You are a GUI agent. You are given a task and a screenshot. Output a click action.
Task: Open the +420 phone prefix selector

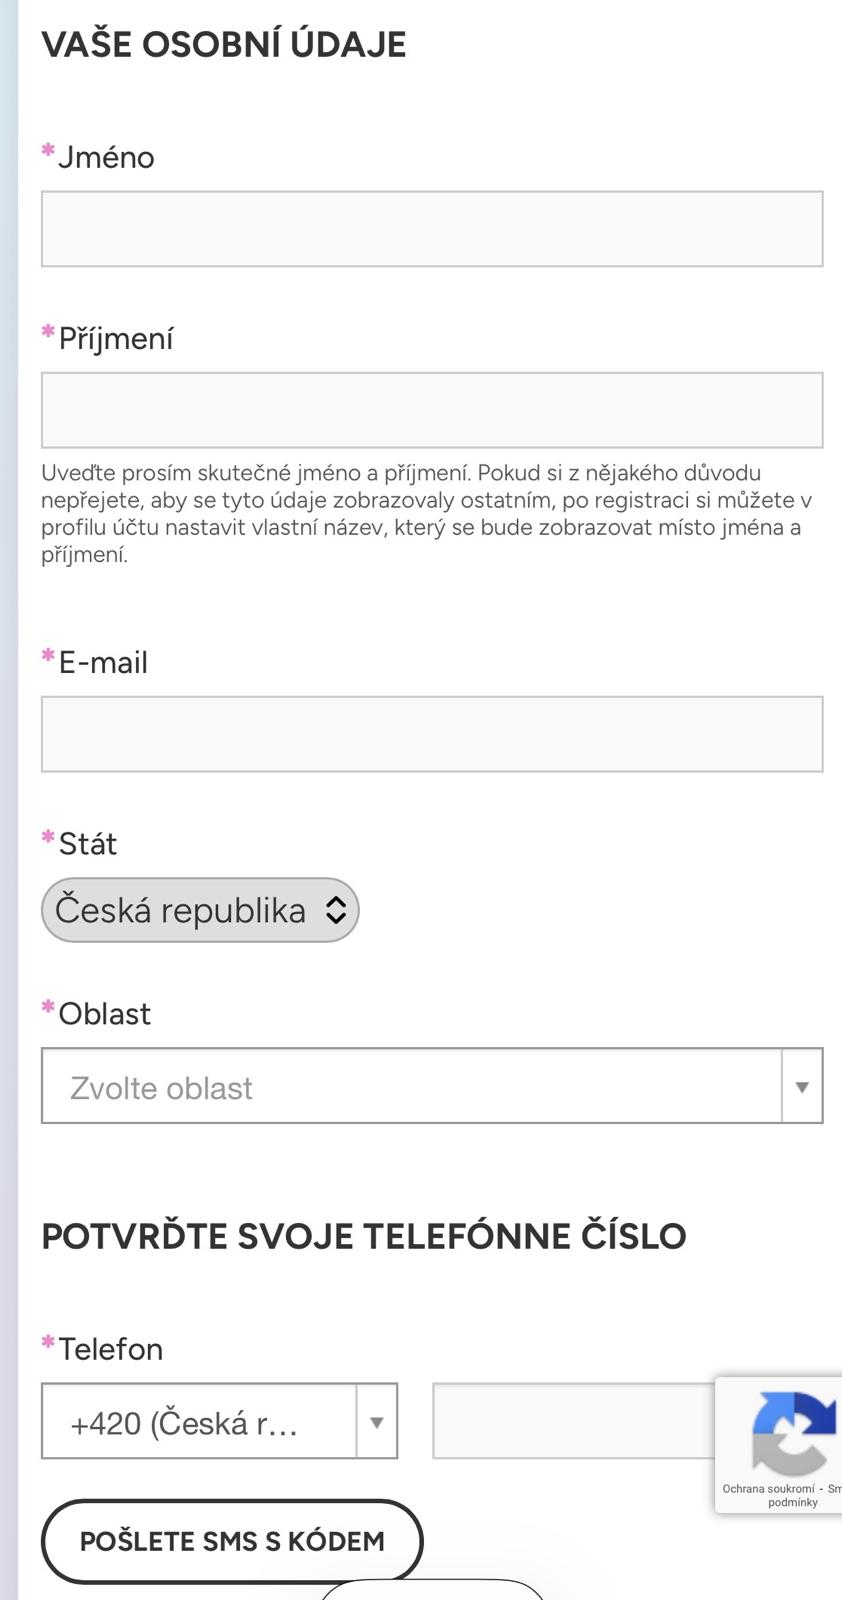198,1421
